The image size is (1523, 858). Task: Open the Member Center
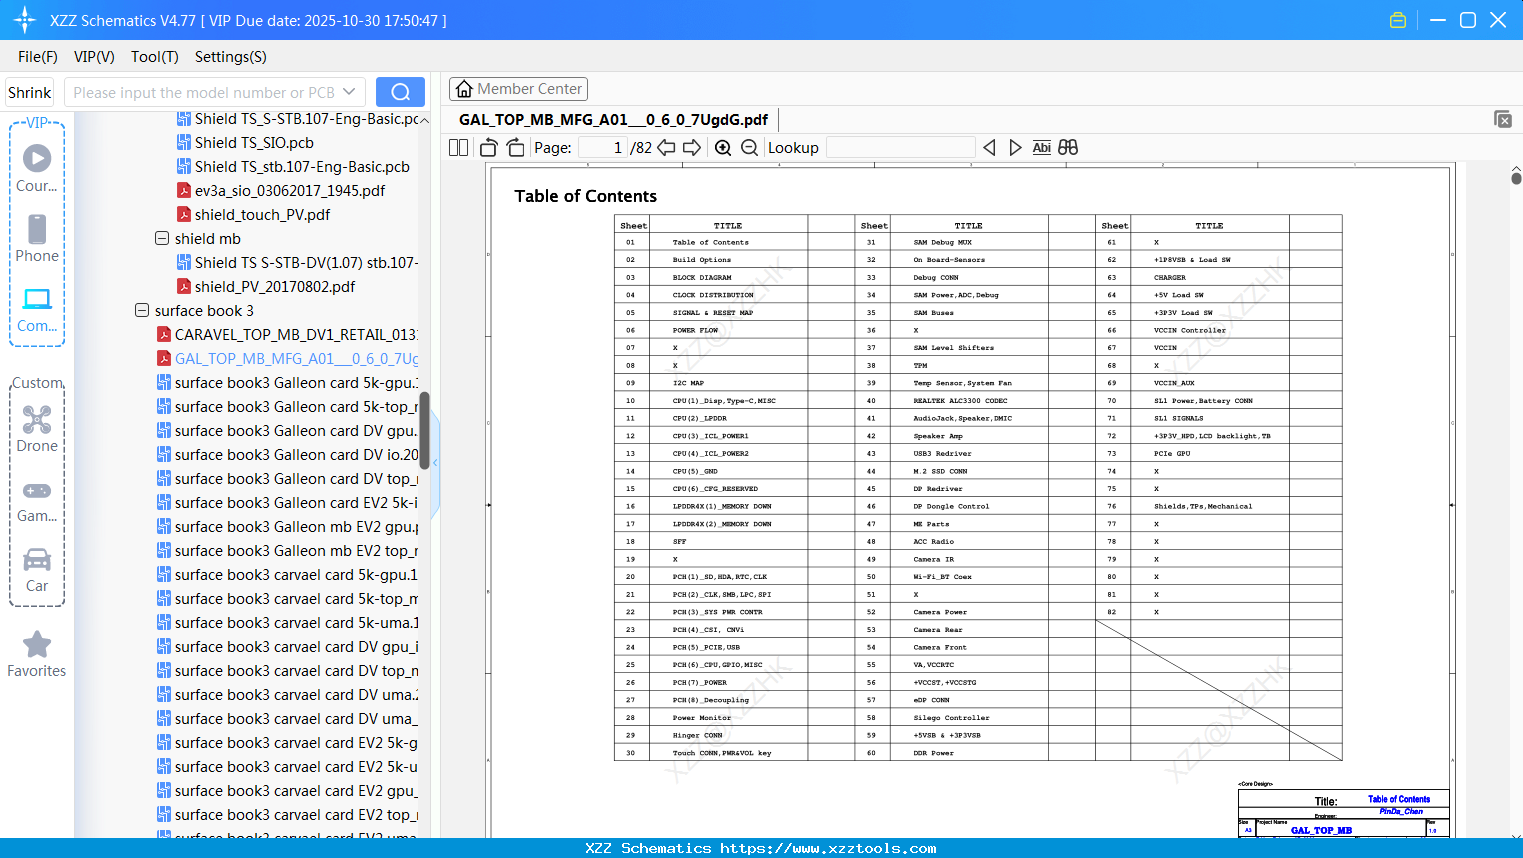[x=518, y=89]
